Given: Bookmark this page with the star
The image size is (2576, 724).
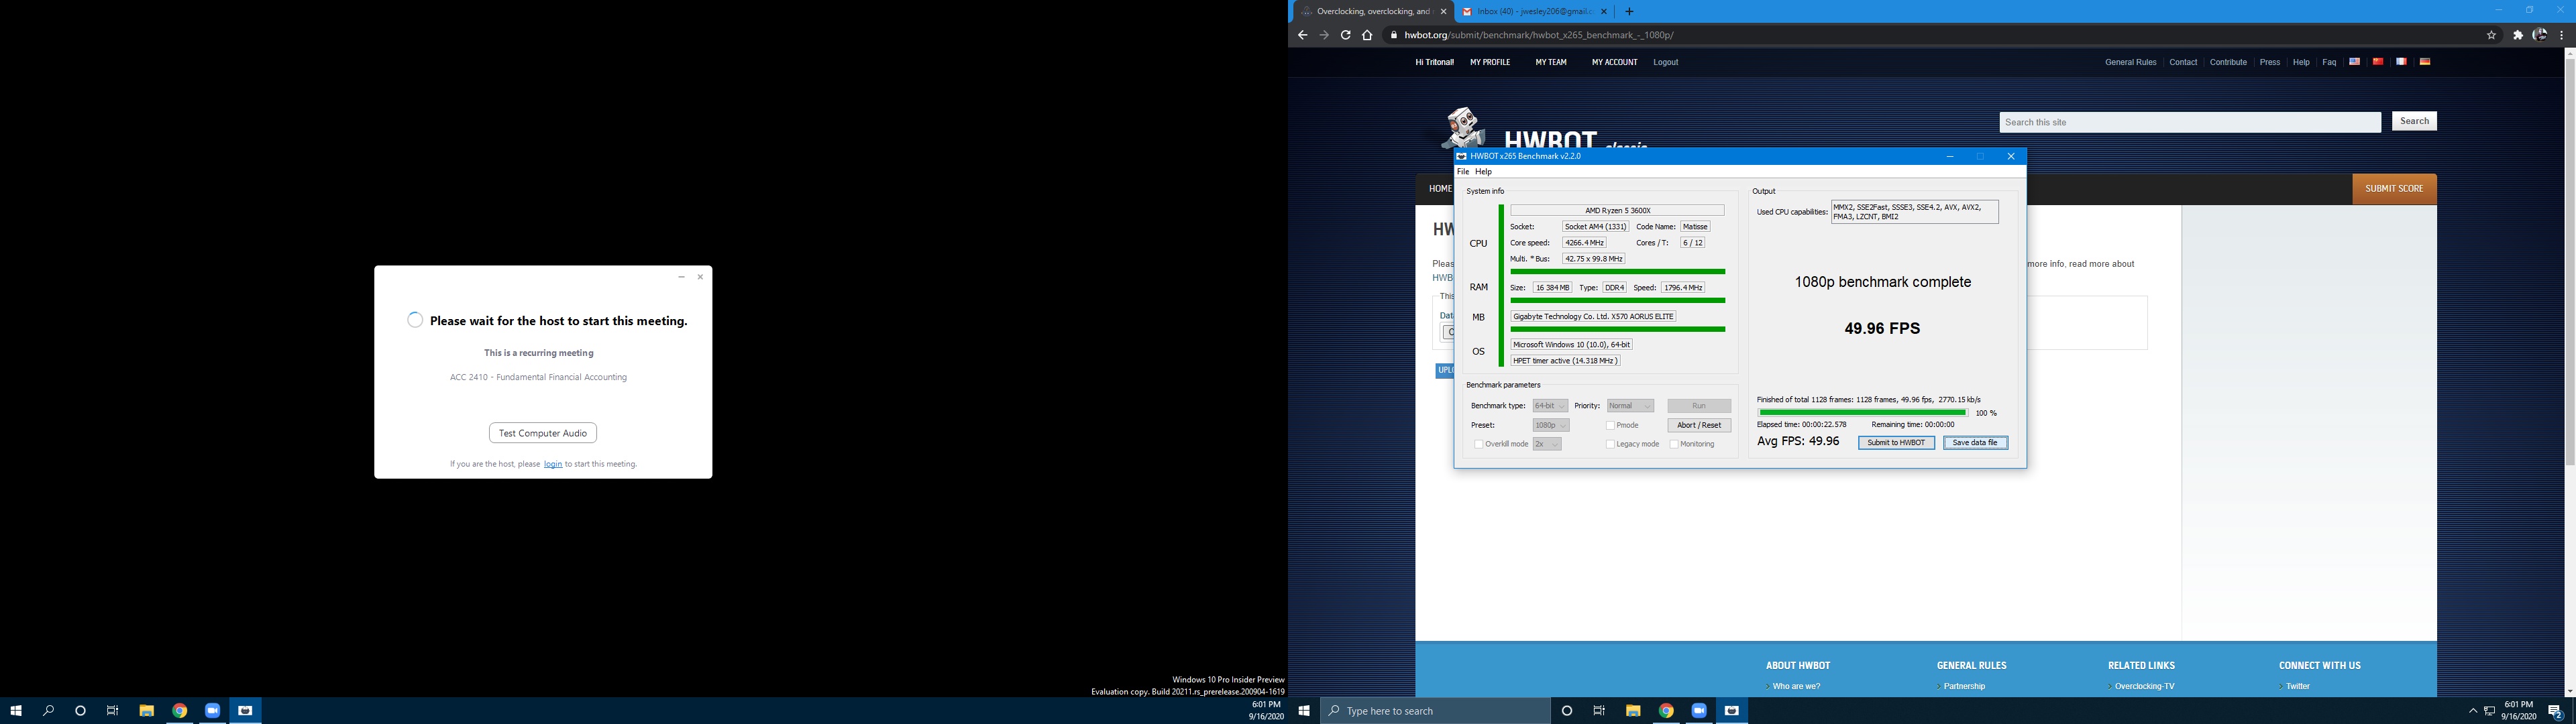Looking at the screenshot, I should [x=2492, y=35].
